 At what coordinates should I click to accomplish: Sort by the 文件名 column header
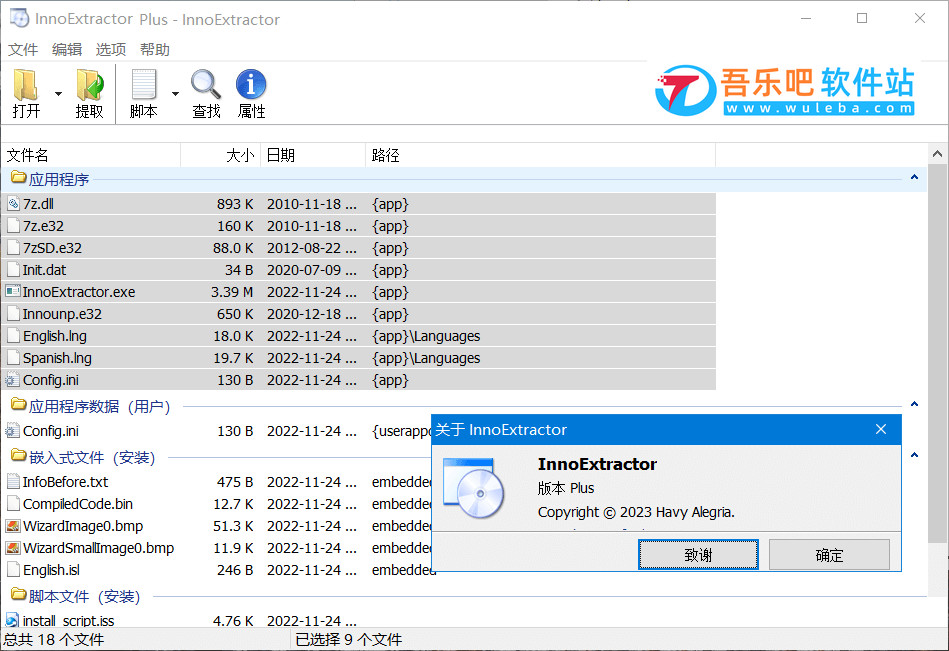tap(91, 155)
